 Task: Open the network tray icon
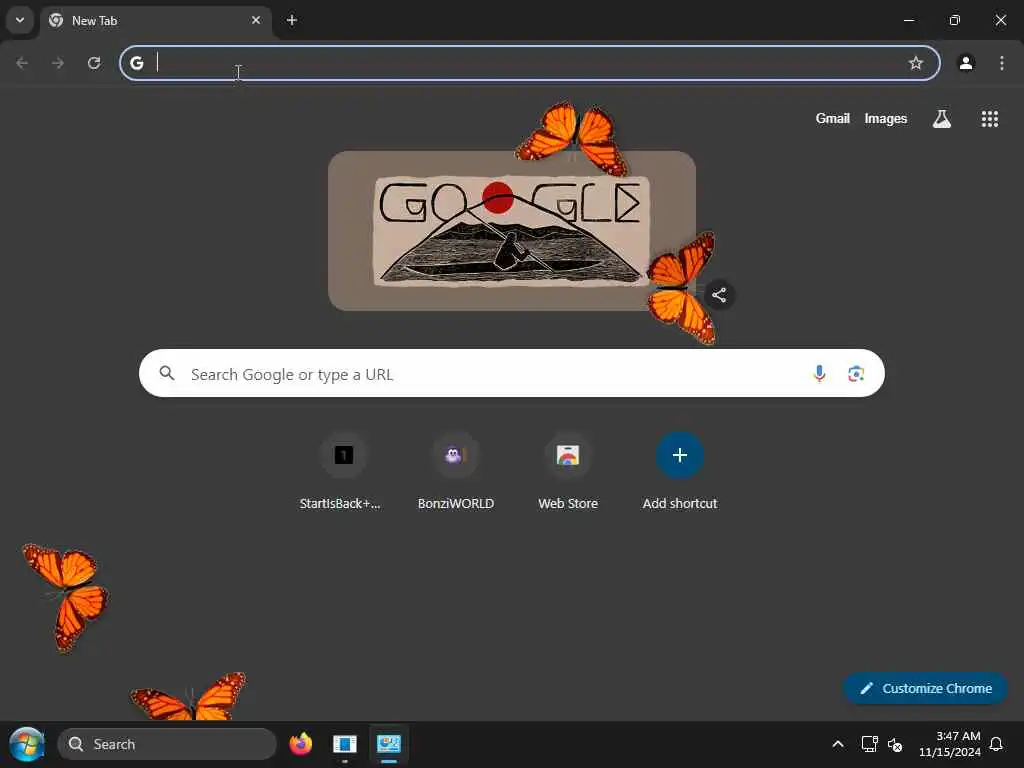[x=869, y=744]
